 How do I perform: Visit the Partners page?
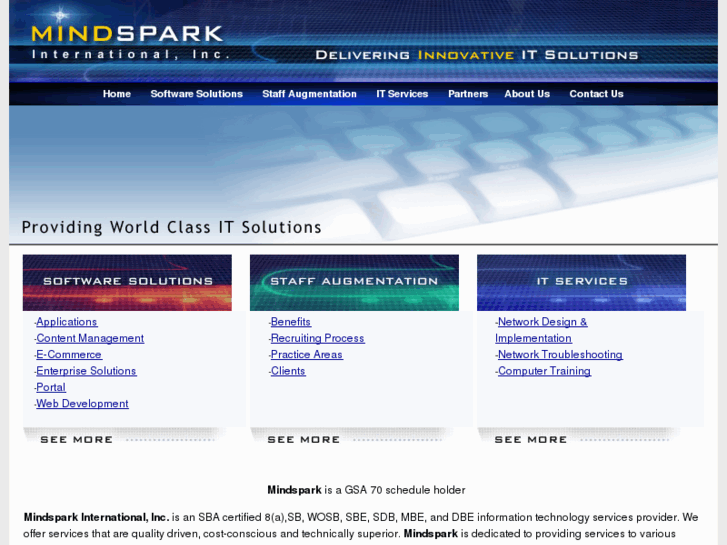tap(468, 94)
